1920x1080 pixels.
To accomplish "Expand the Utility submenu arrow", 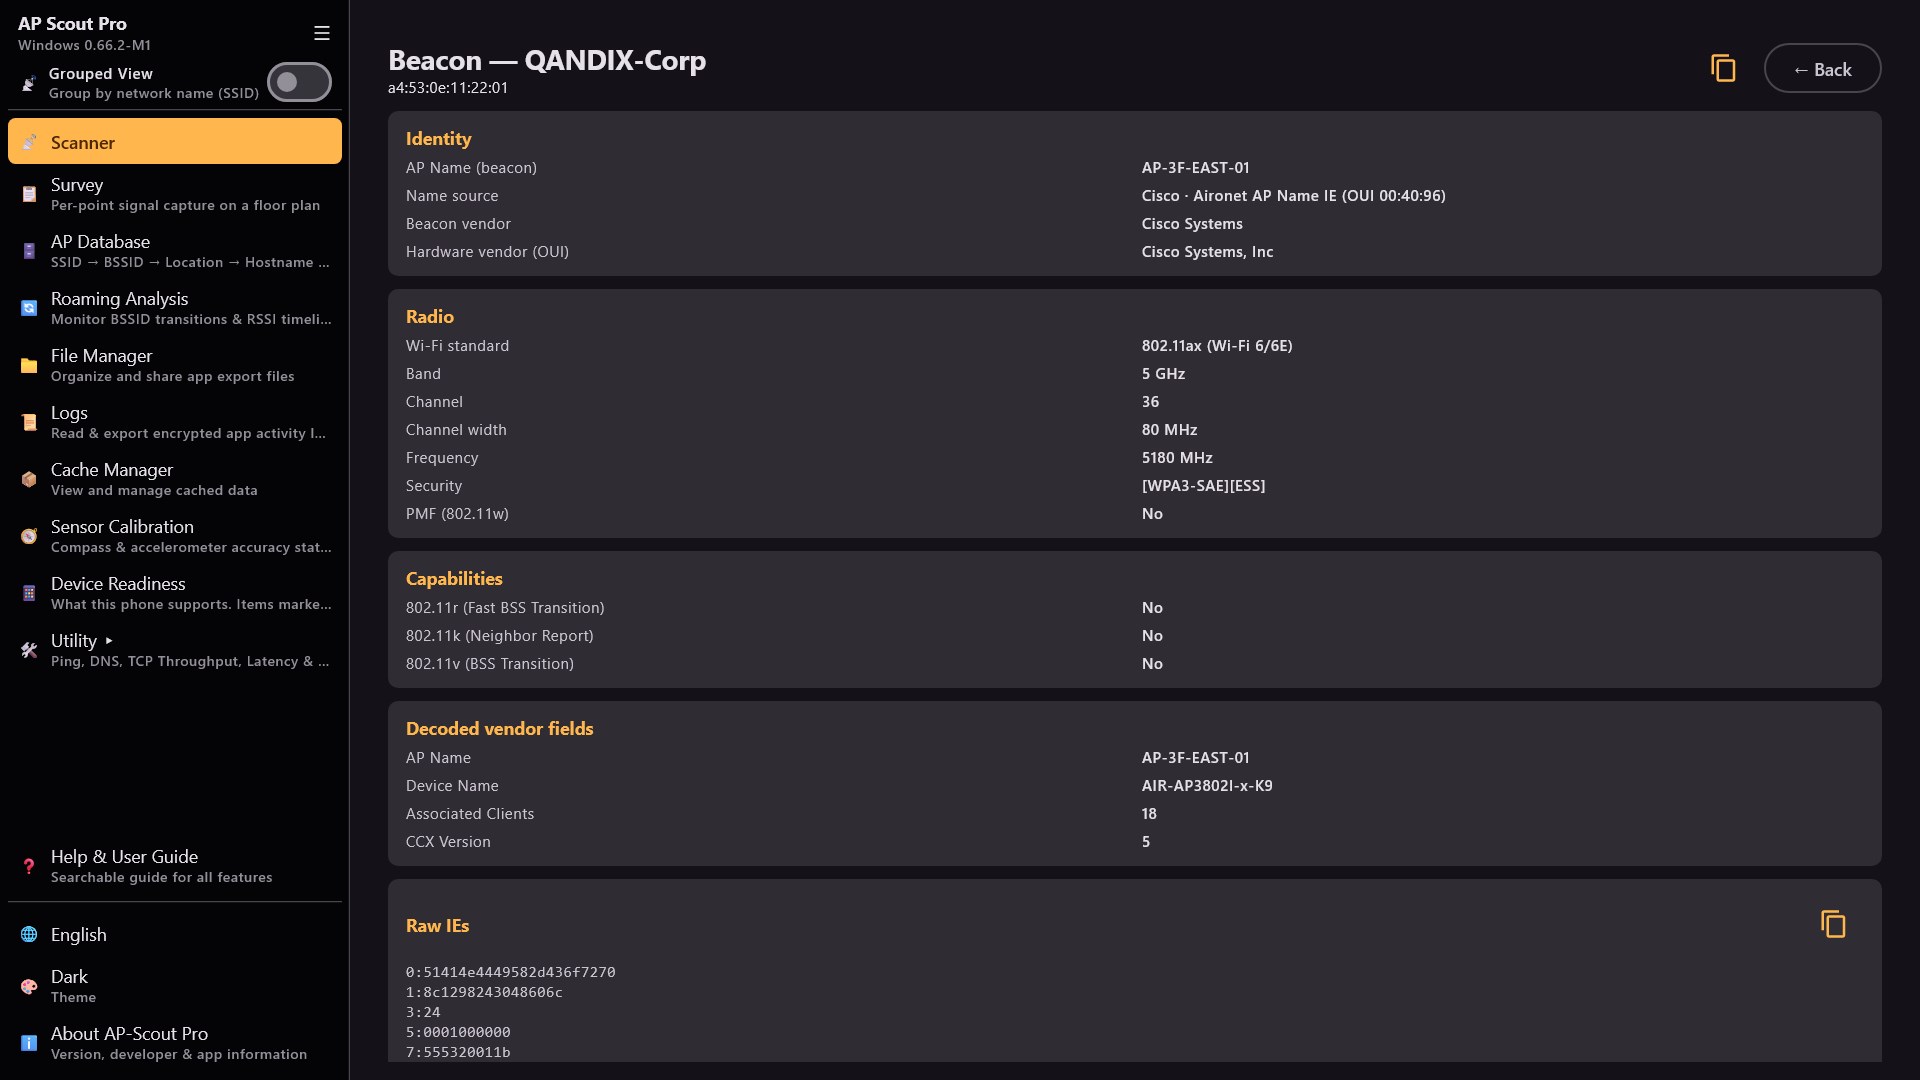I will click(109, 640).
